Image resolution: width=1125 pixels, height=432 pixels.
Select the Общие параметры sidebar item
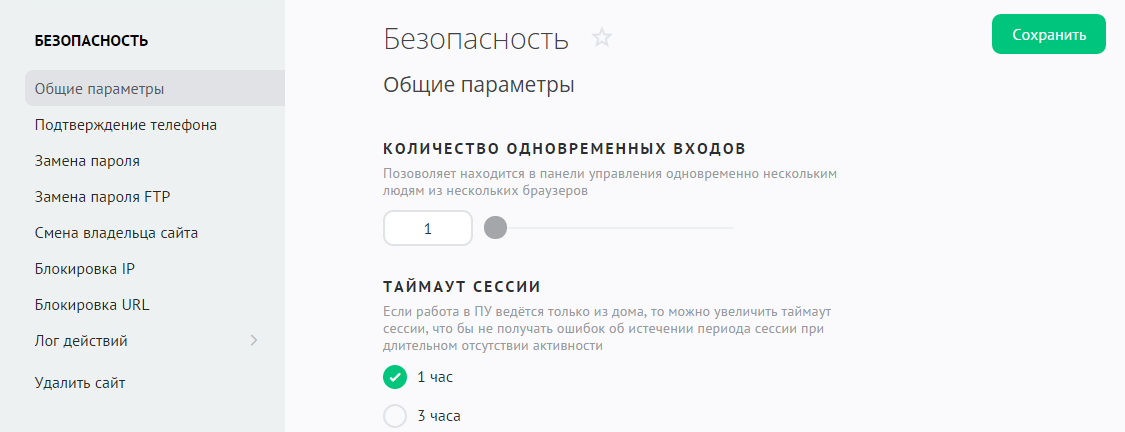[99, 89]
